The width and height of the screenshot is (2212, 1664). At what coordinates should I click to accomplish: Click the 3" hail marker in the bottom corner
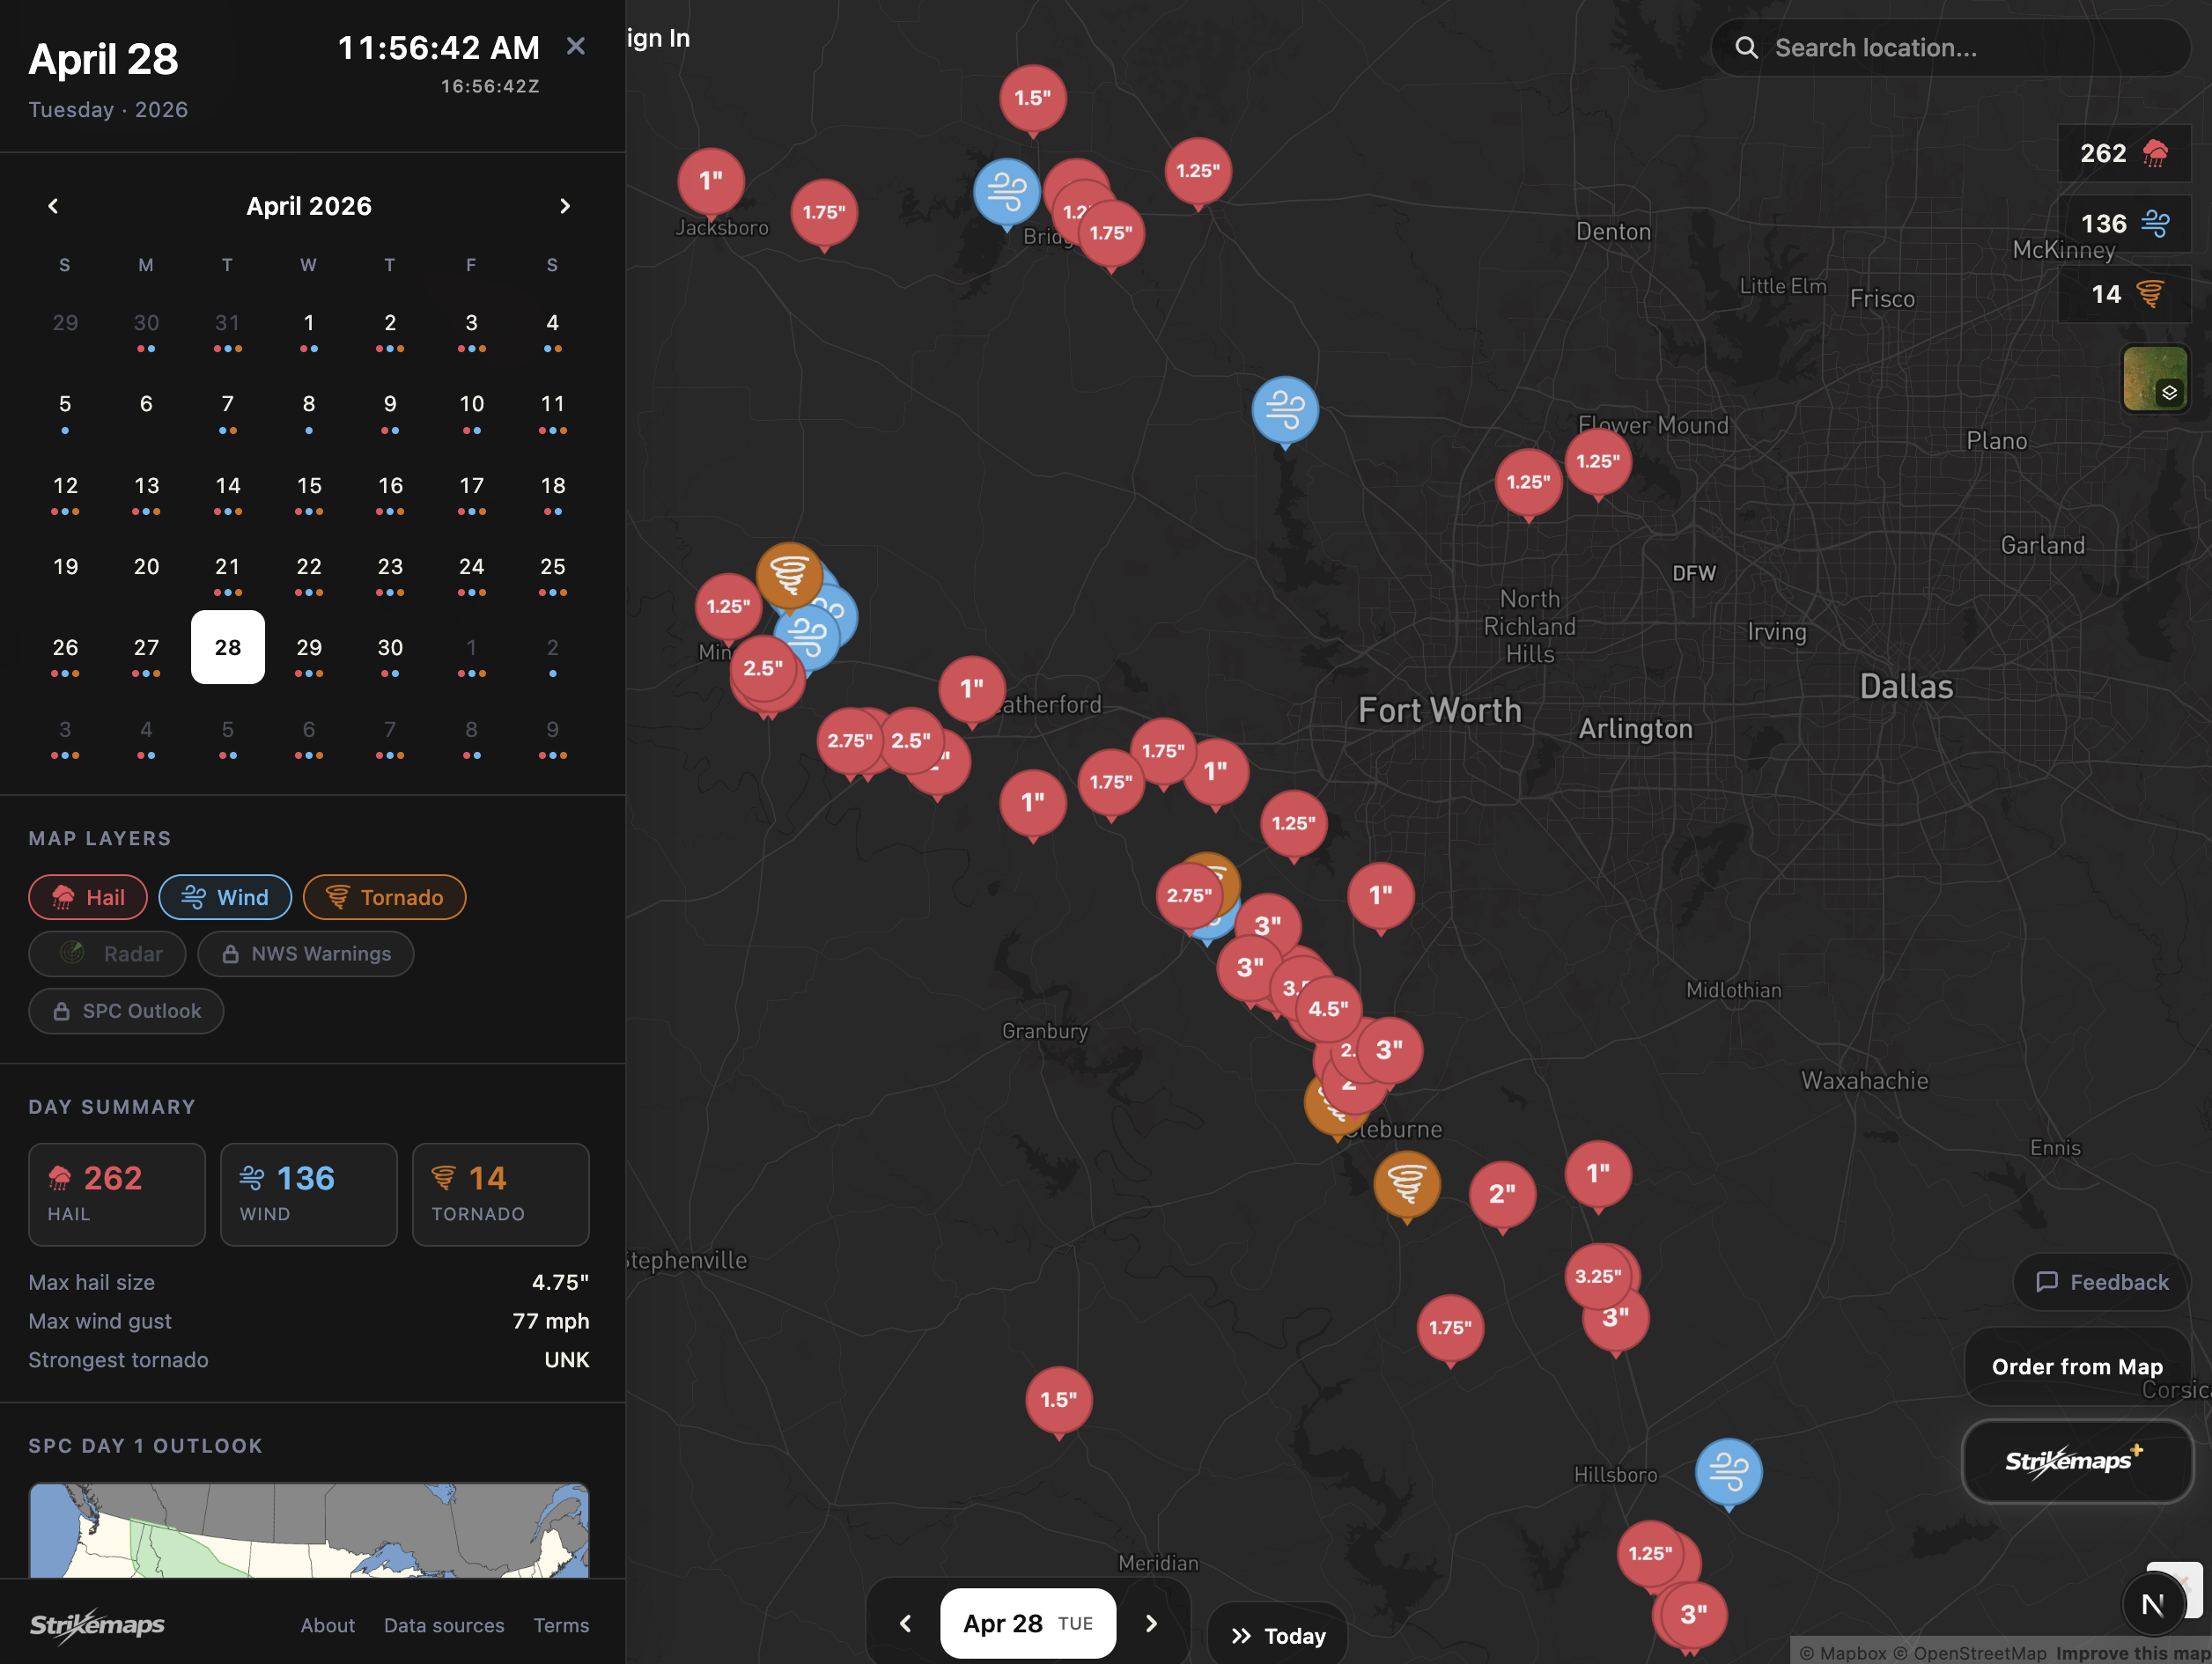pyautogui.click(x=1693, y=1615)
